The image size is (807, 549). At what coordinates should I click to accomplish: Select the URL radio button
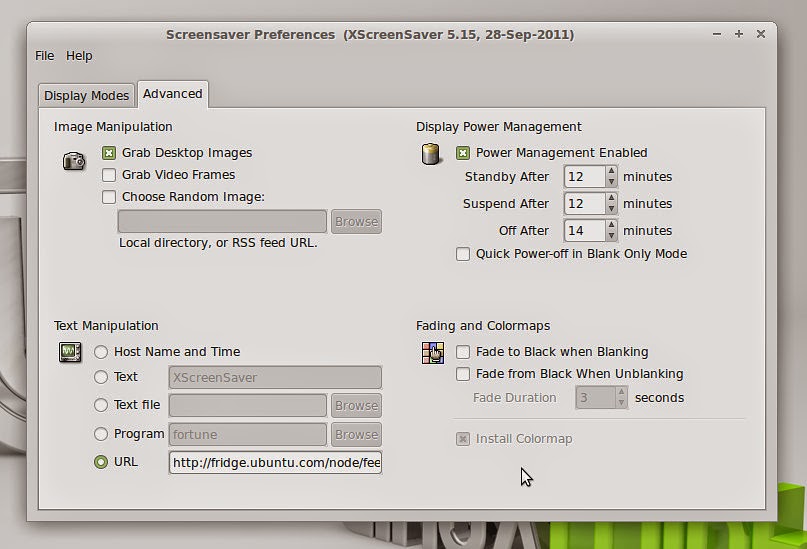click(x=101, y=462)
